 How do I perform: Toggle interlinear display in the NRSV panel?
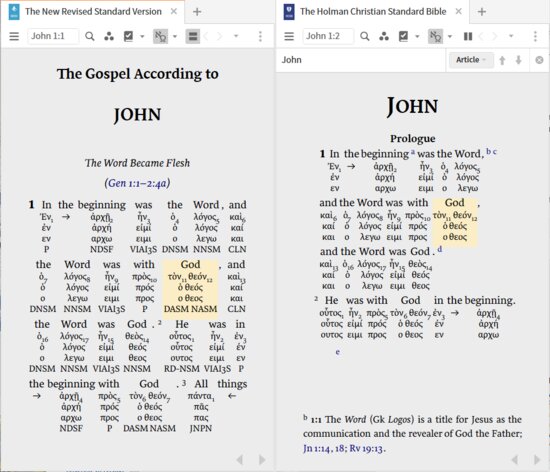point(161,36)
